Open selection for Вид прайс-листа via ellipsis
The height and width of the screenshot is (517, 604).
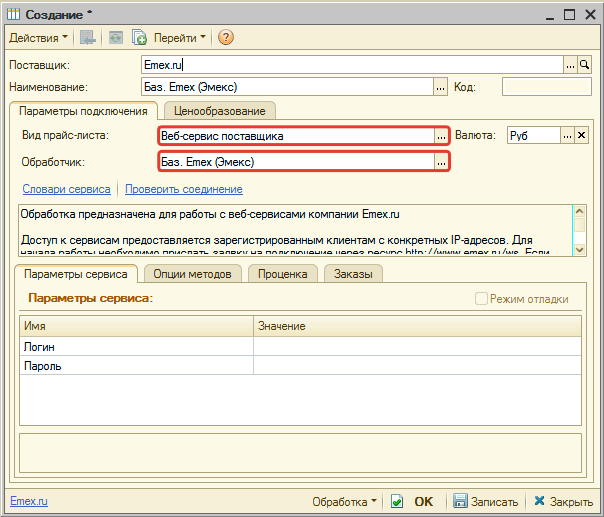click(x=441, y=136)
